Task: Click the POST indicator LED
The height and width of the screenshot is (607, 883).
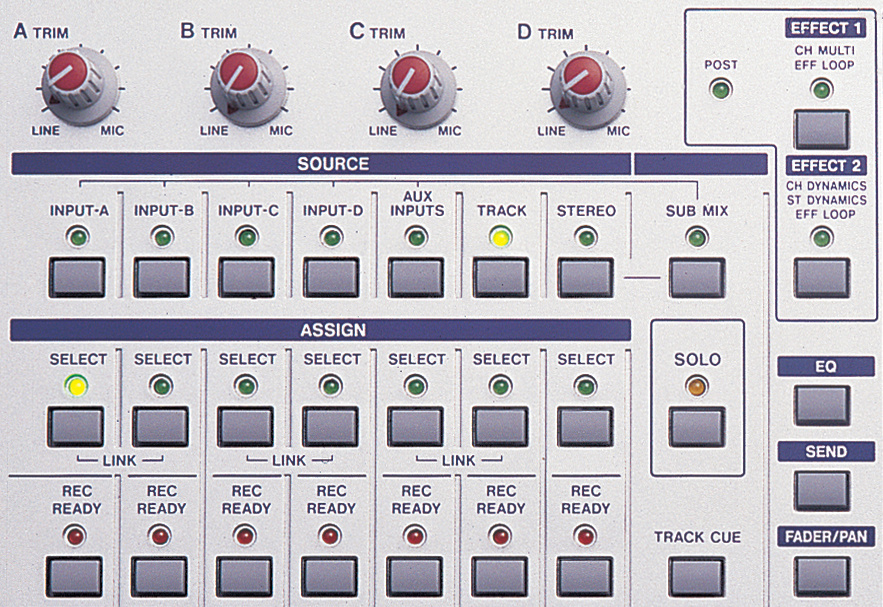Action: pos(720,92)
